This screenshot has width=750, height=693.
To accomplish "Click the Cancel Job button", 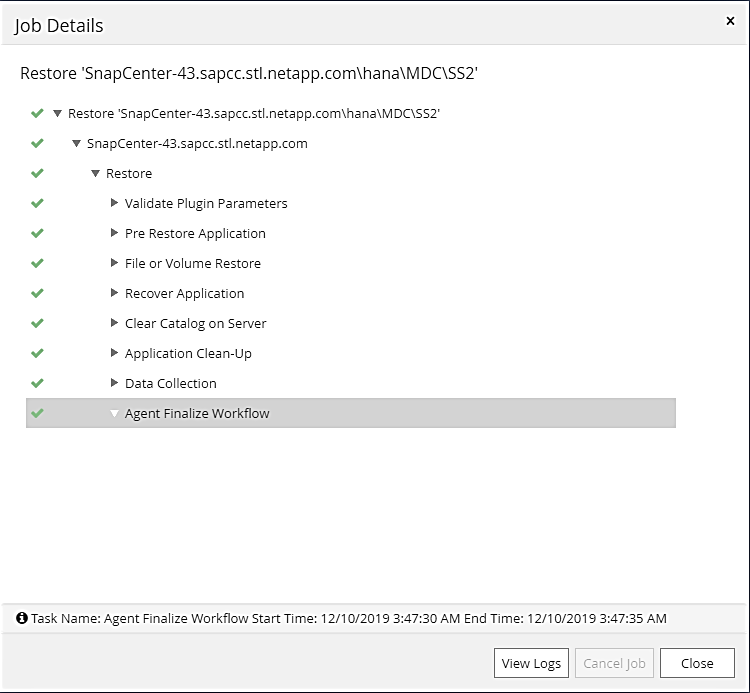I will (x=614, y=663).
